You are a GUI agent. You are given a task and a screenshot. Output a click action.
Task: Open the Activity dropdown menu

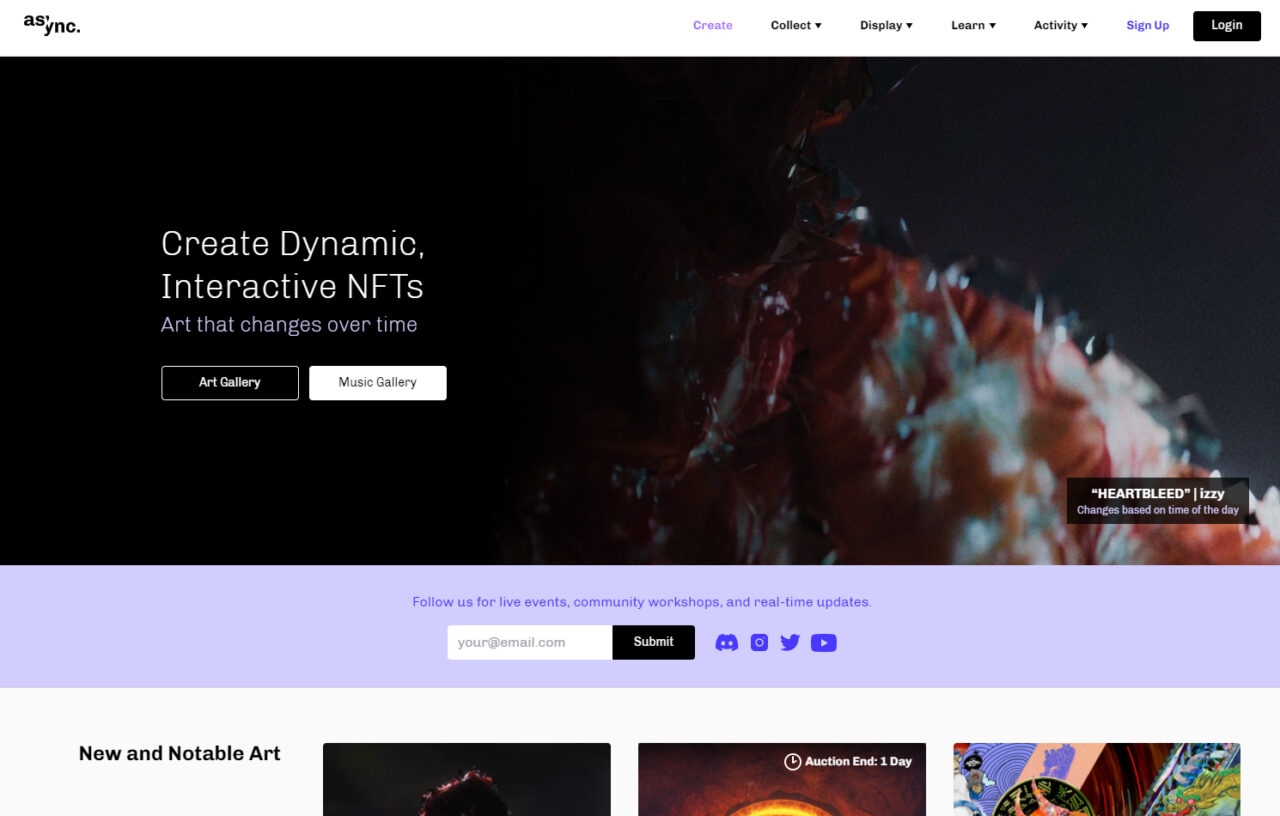(x=1060, y=26)
